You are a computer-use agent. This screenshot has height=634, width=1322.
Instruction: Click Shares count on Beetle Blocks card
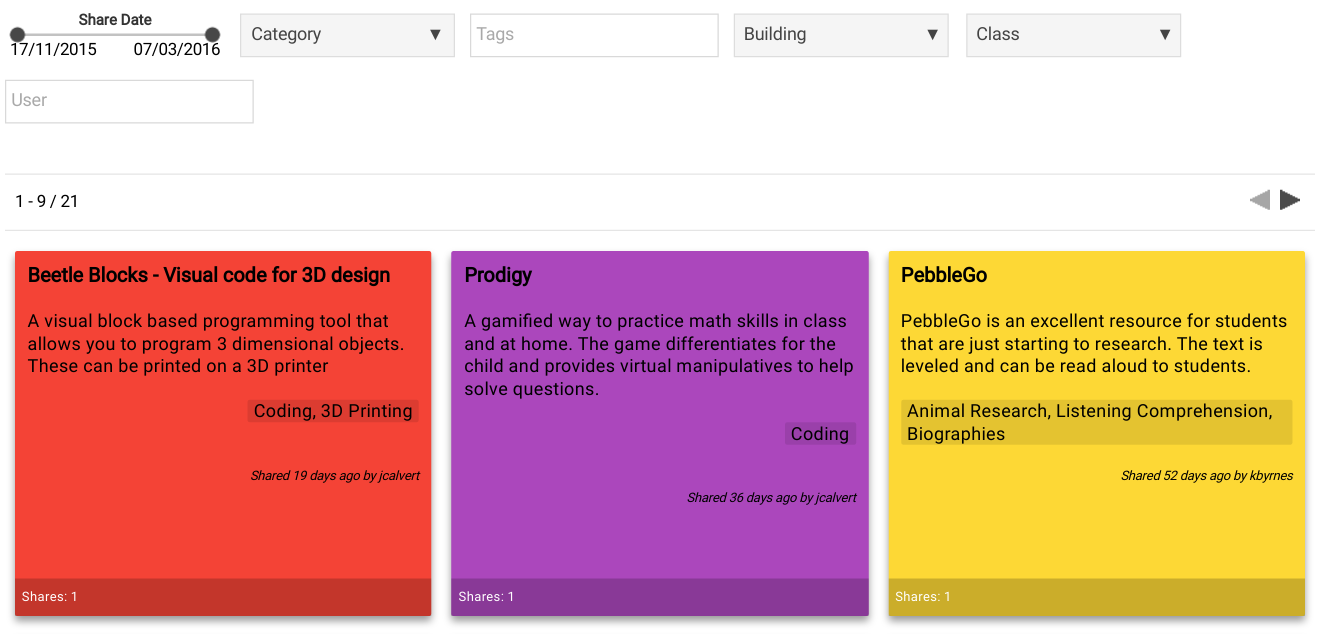pos(50,597)
